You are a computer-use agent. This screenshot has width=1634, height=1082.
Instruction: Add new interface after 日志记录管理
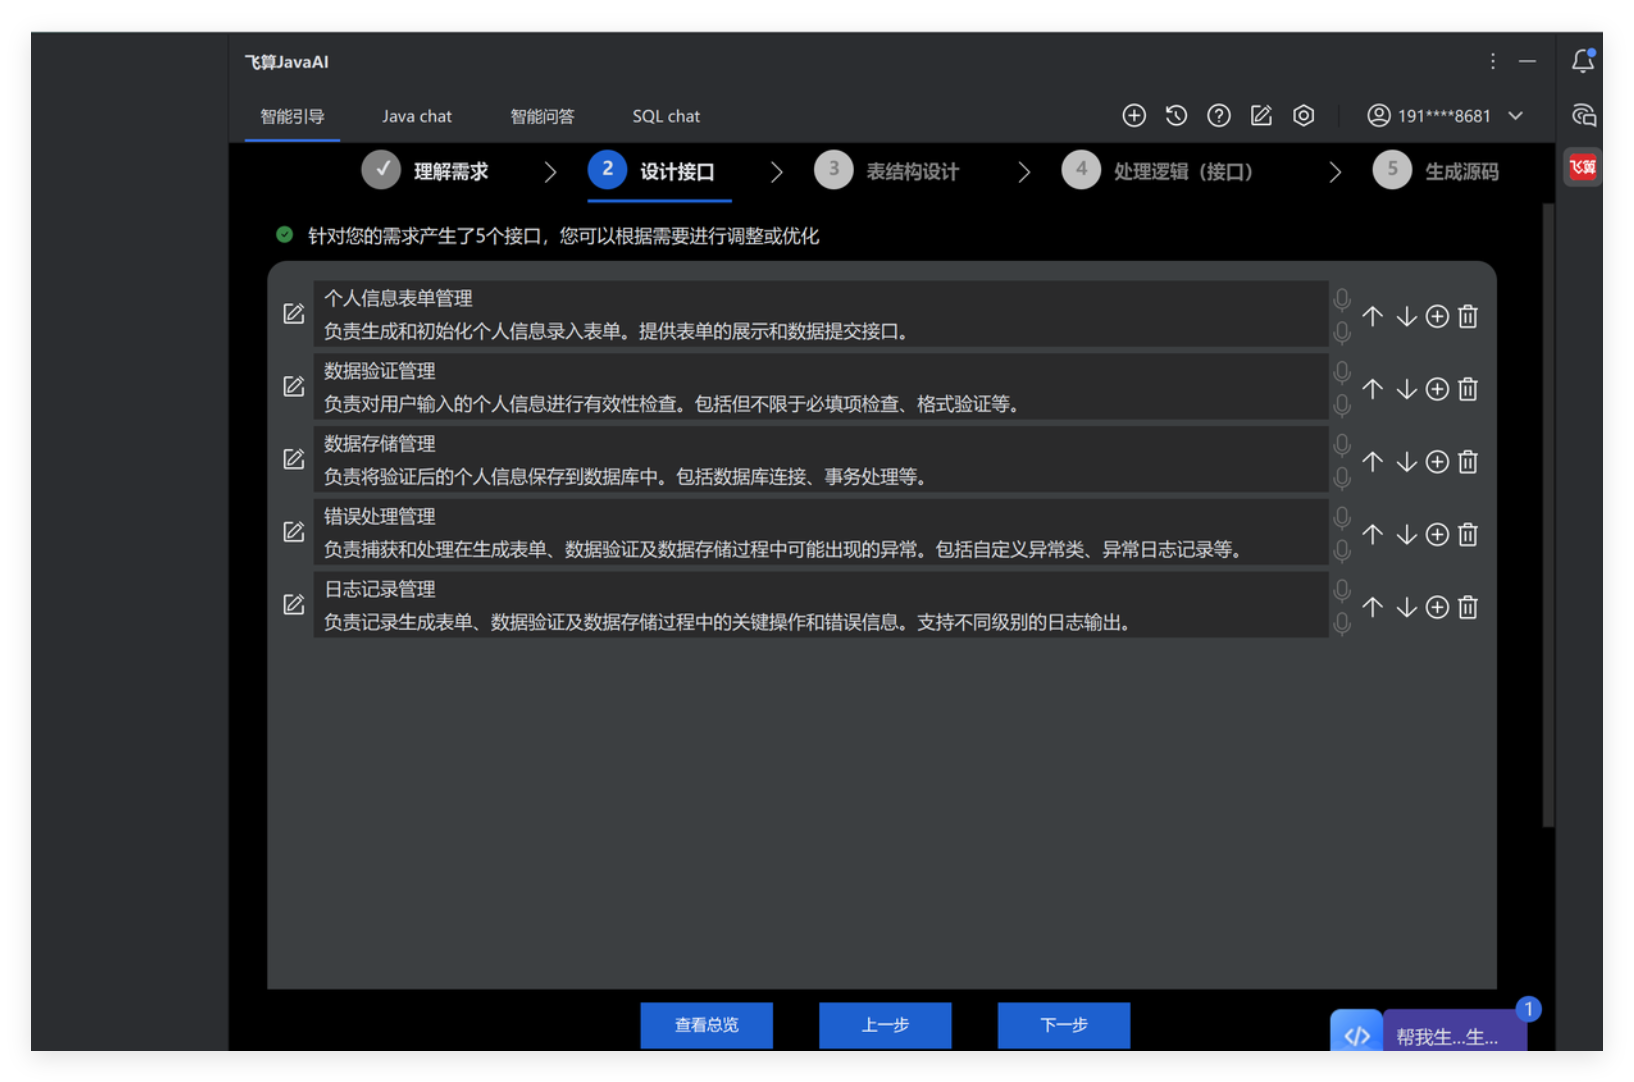[1437, 607]
